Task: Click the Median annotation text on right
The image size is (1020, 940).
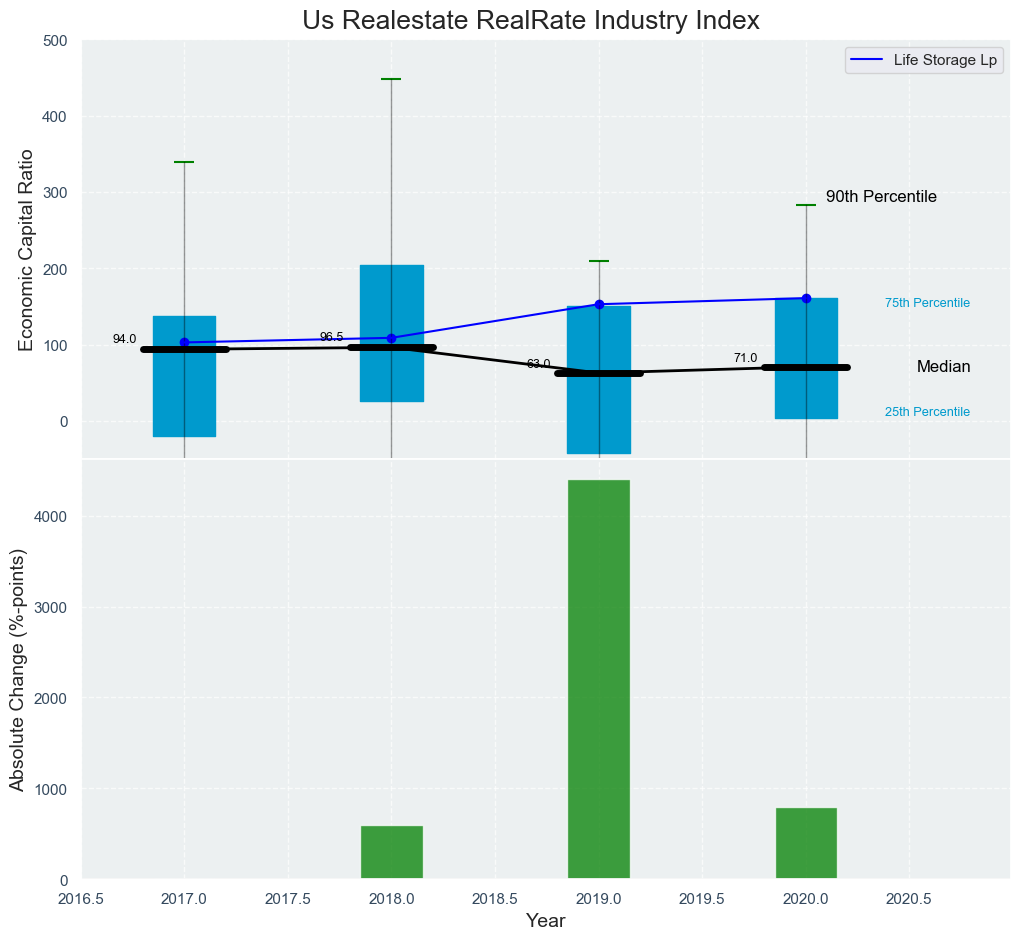Action: click(943, 367)
